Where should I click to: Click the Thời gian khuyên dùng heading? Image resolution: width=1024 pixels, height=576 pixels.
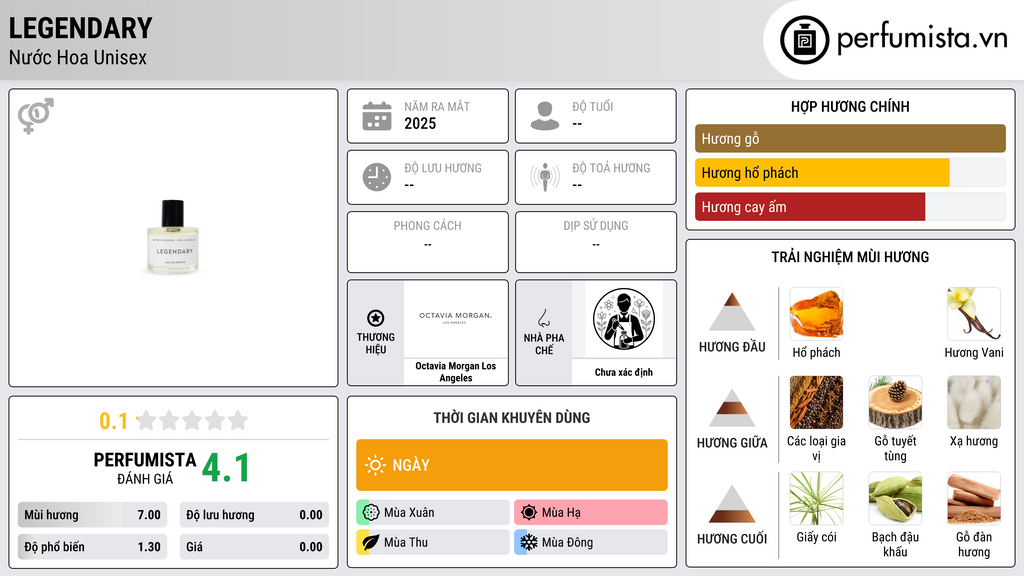point(512,417)
